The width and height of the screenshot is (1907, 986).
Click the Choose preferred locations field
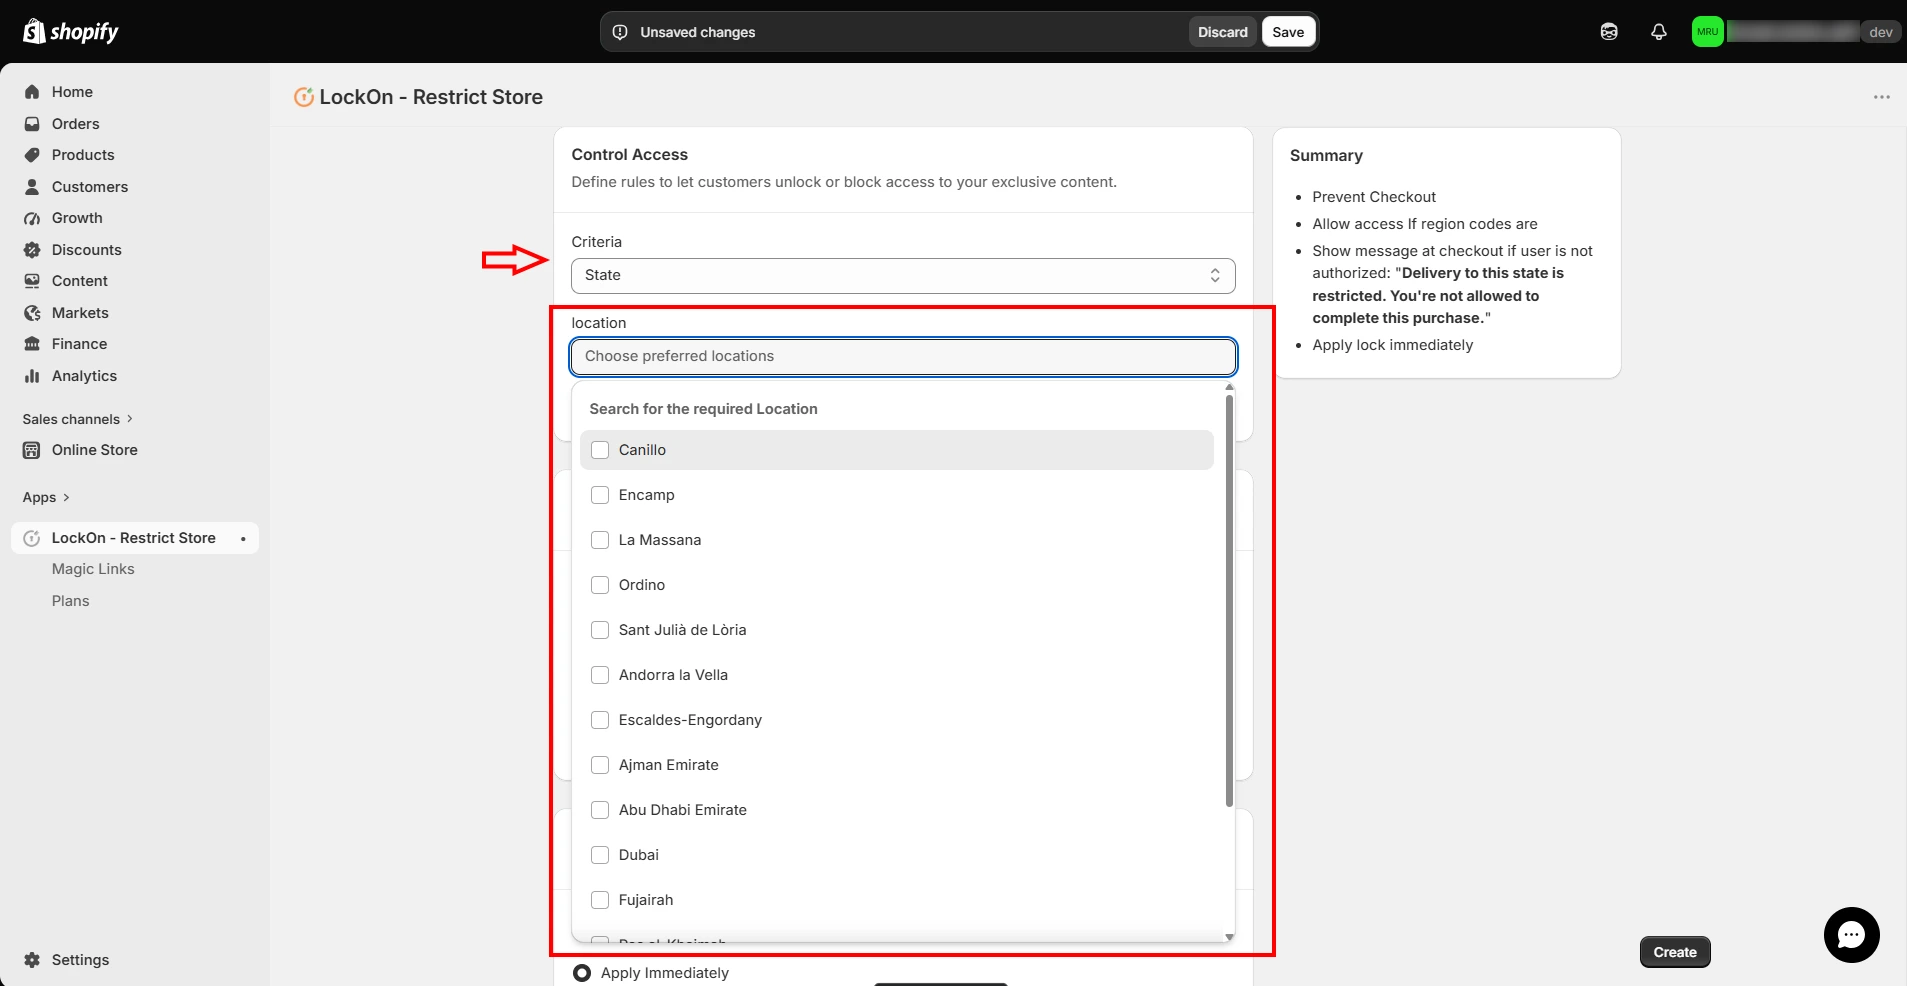(x=903, y=357)
